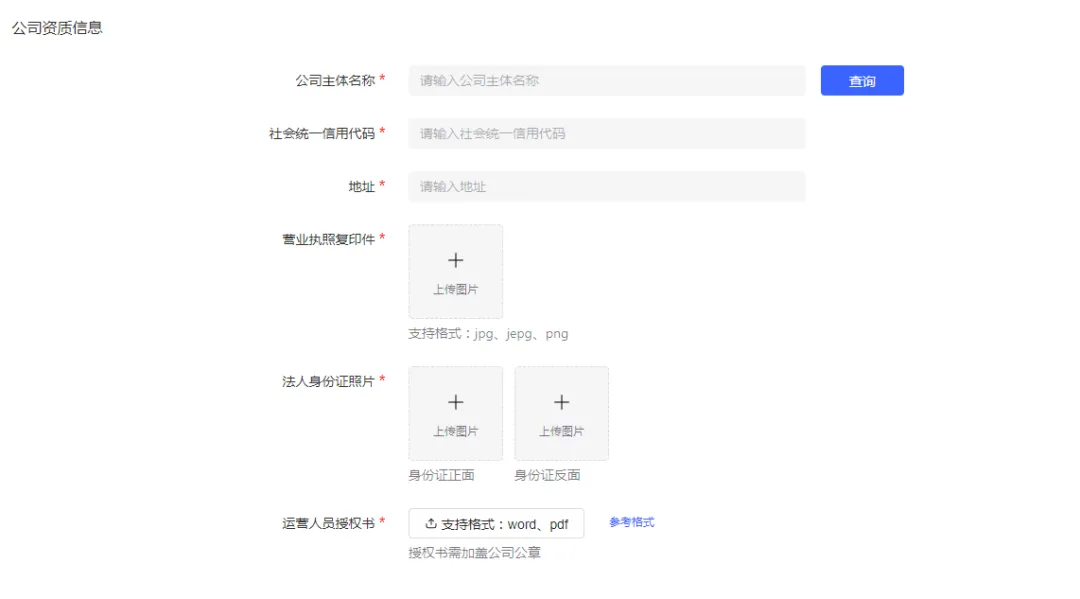Viewport: 1080px width, 599px height.
Task: Select the 社会统一信用代码 label text
Action: click(x=321, y=134)
